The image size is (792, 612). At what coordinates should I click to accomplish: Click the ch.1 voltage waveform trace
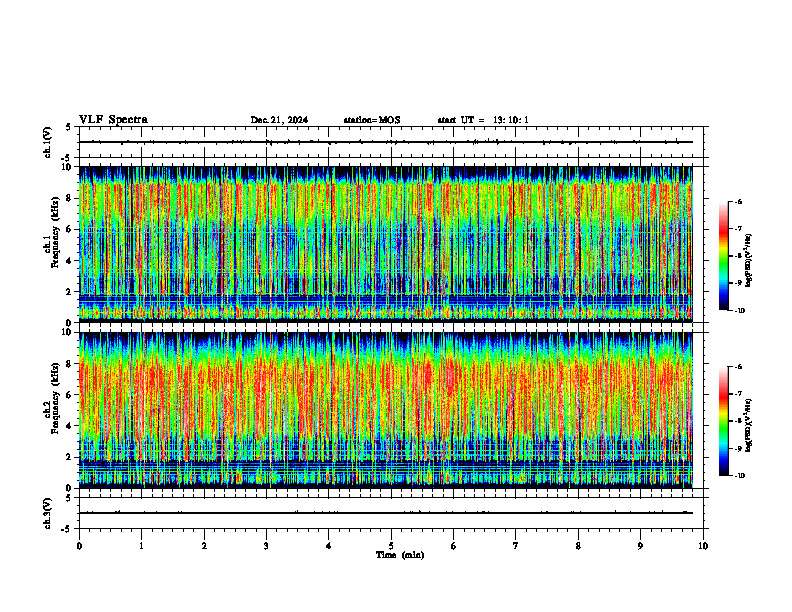[x=386, y=142]
